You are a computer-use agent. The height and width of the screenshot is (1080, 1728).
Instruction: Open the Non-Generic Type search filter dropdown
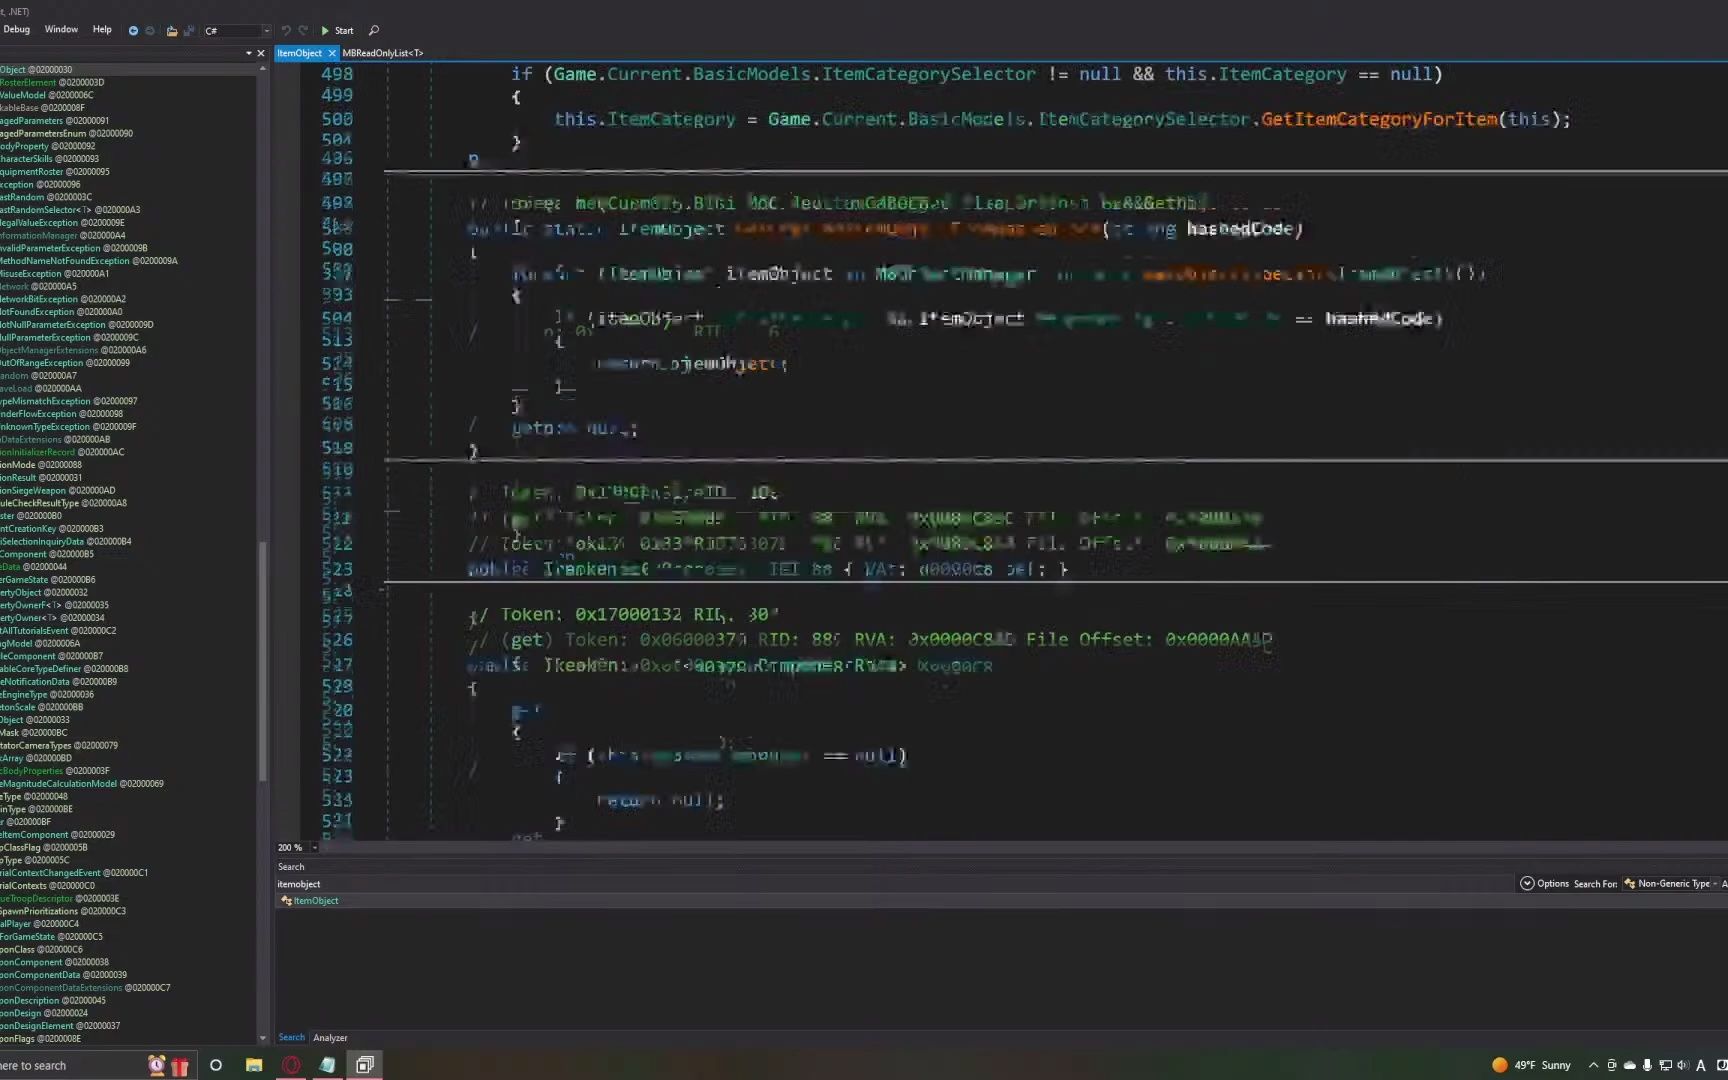(1671, 883)
